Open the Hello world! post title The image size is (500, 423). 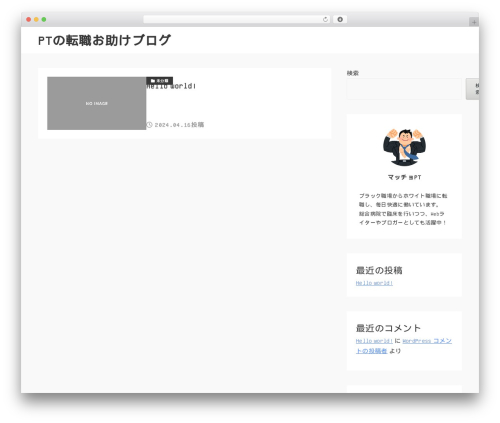[171, 86]
